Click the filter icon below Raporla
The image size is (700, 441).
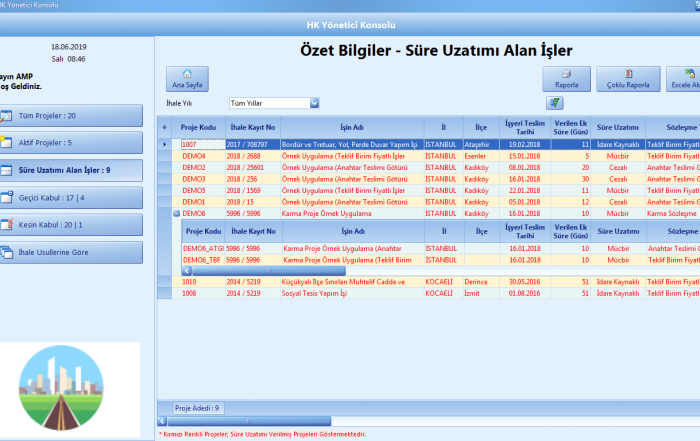pyautogui.click(x=554, y=103)
